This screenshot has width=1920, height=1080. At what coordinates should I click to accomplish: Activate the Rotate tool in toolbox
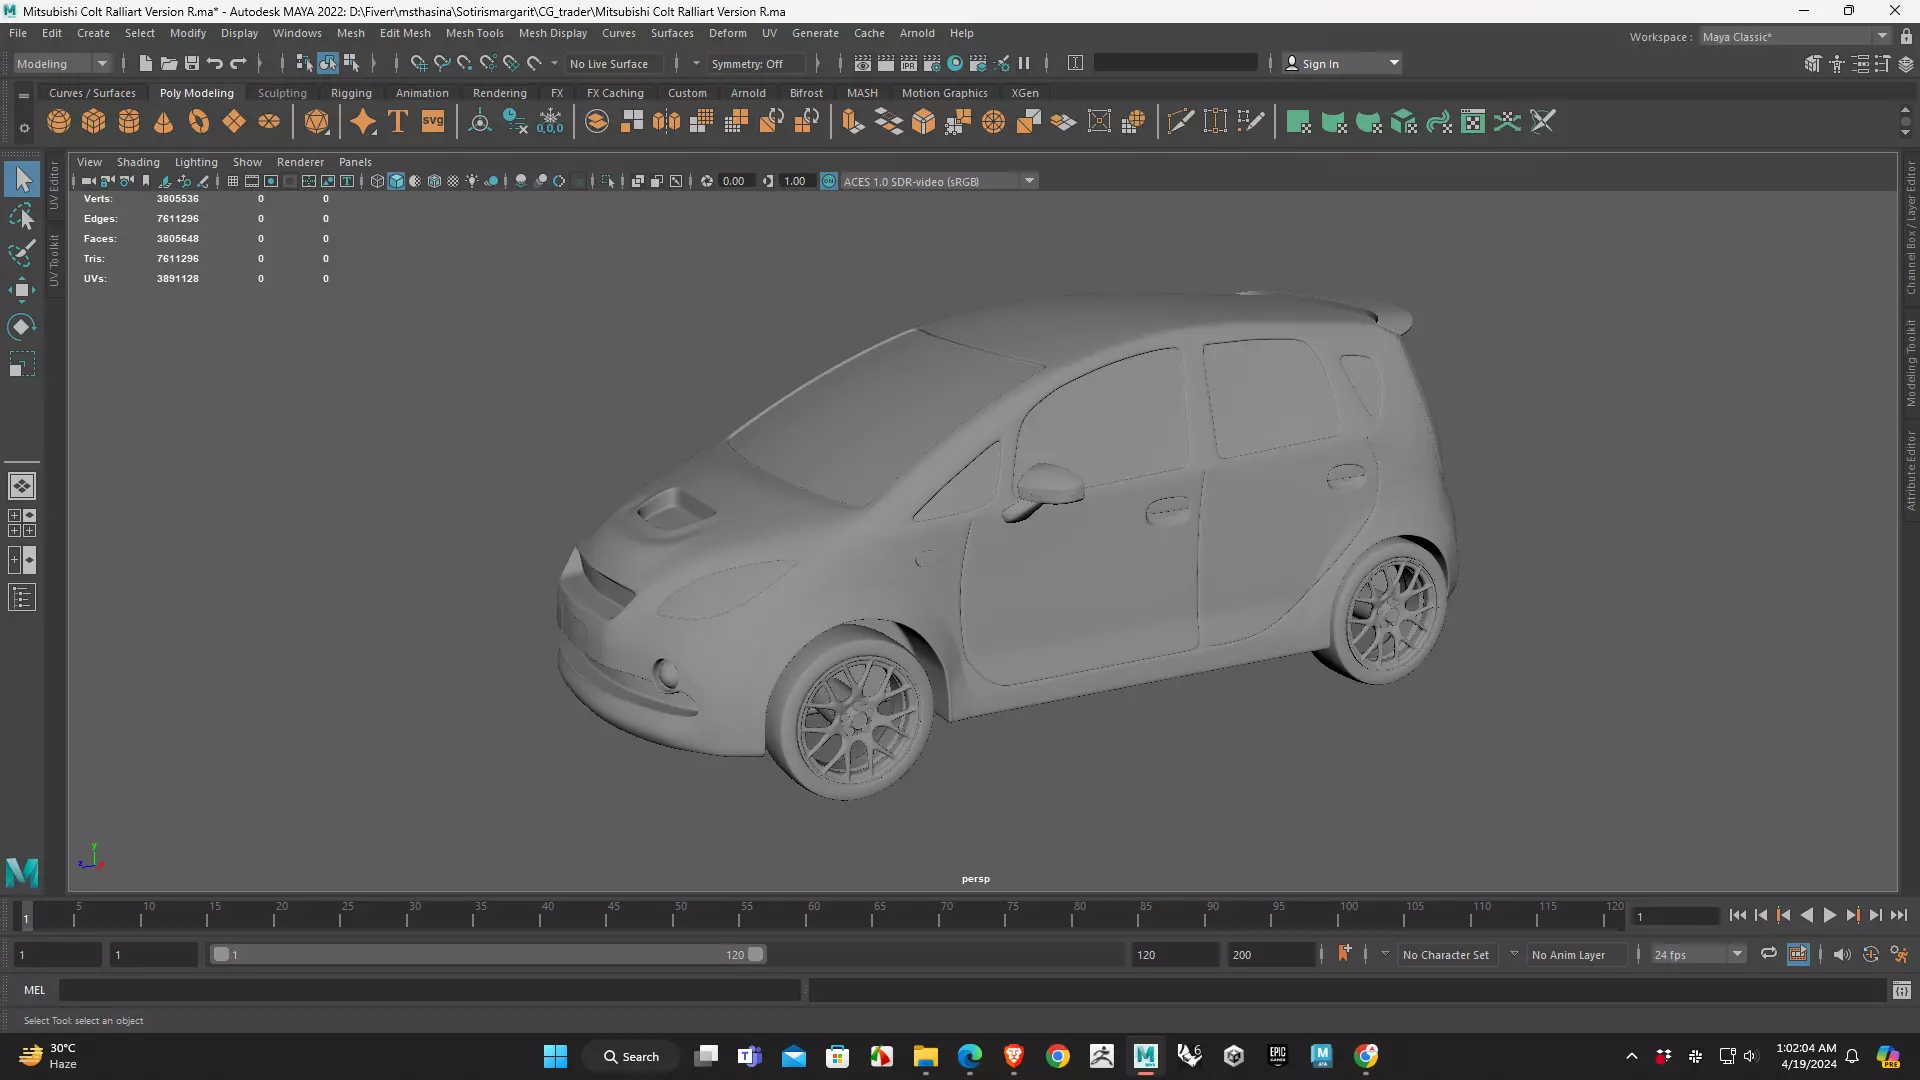click(22, 327)
